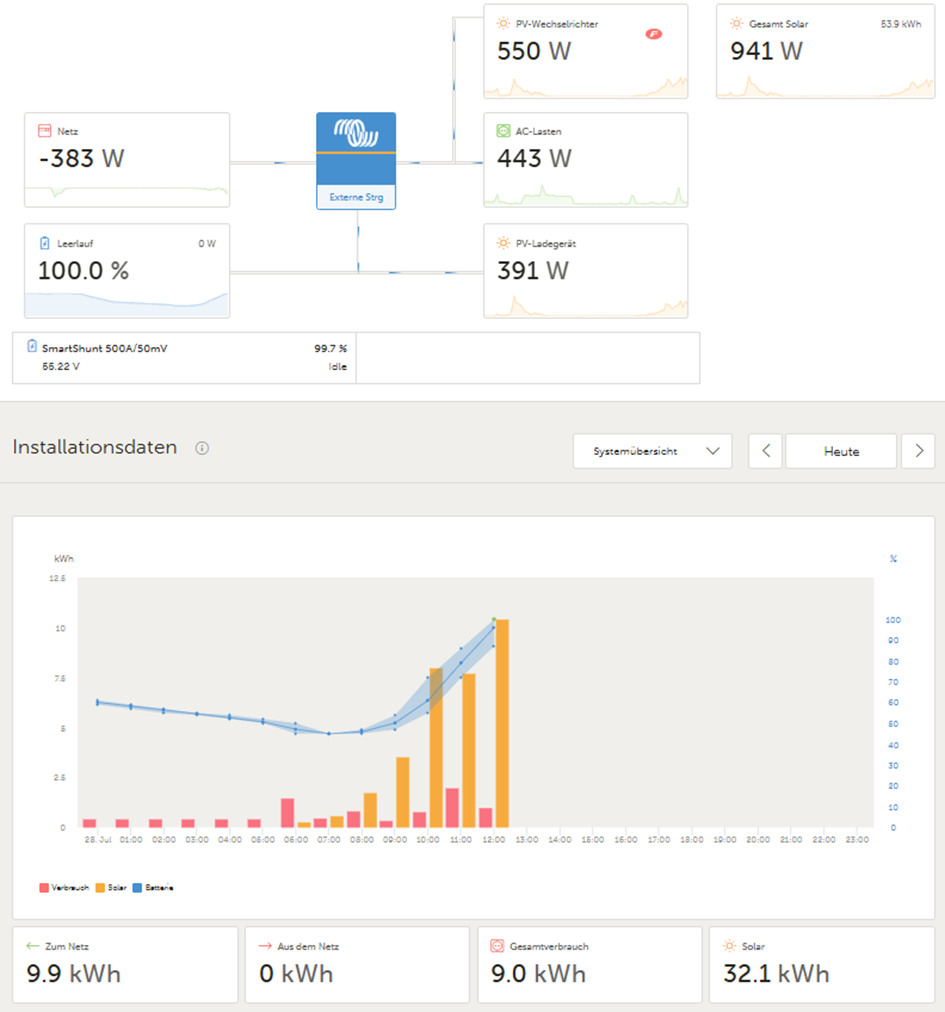Open the SmartShunt 500A/50mV row

coord(184,358)
